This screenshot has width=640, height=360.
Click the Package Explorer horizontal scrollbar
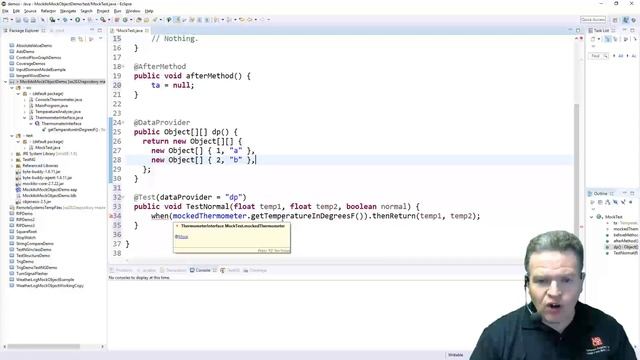click(43, 347)
